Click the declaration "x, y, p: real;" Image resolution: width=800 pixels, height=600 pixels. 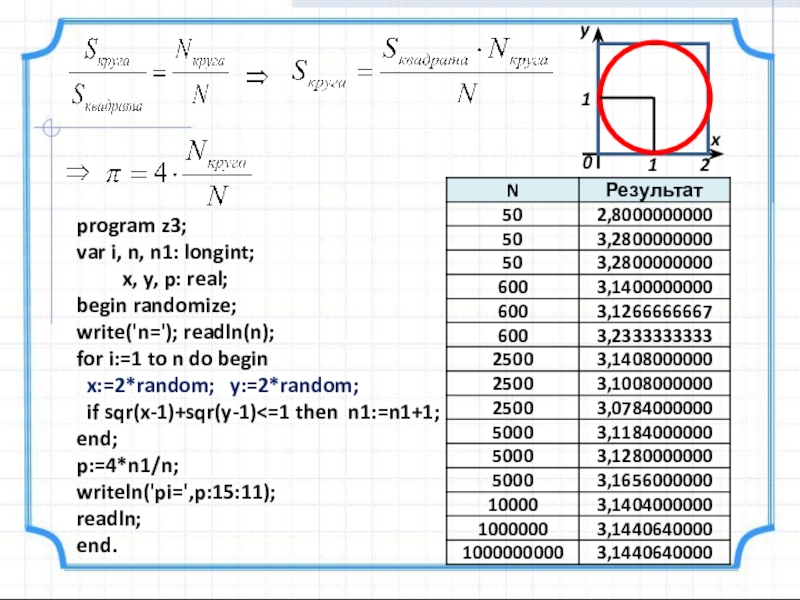click(x=174, y=279)
